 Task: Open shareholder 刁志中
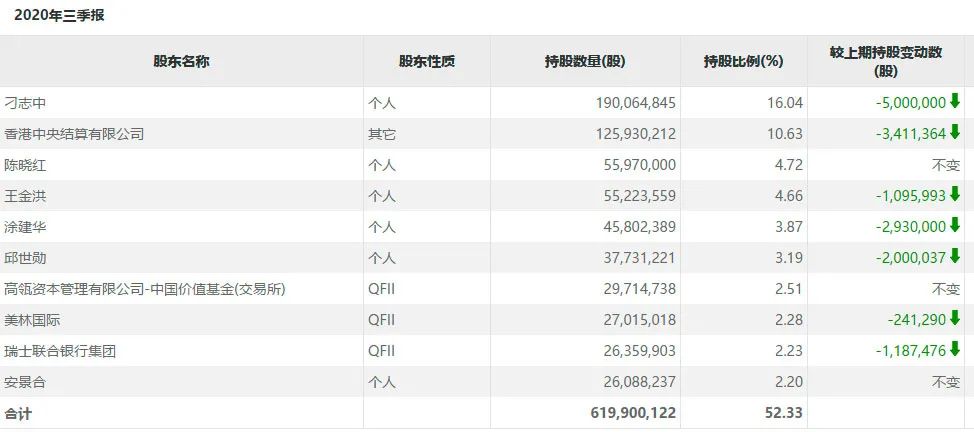tap(26, 102)
